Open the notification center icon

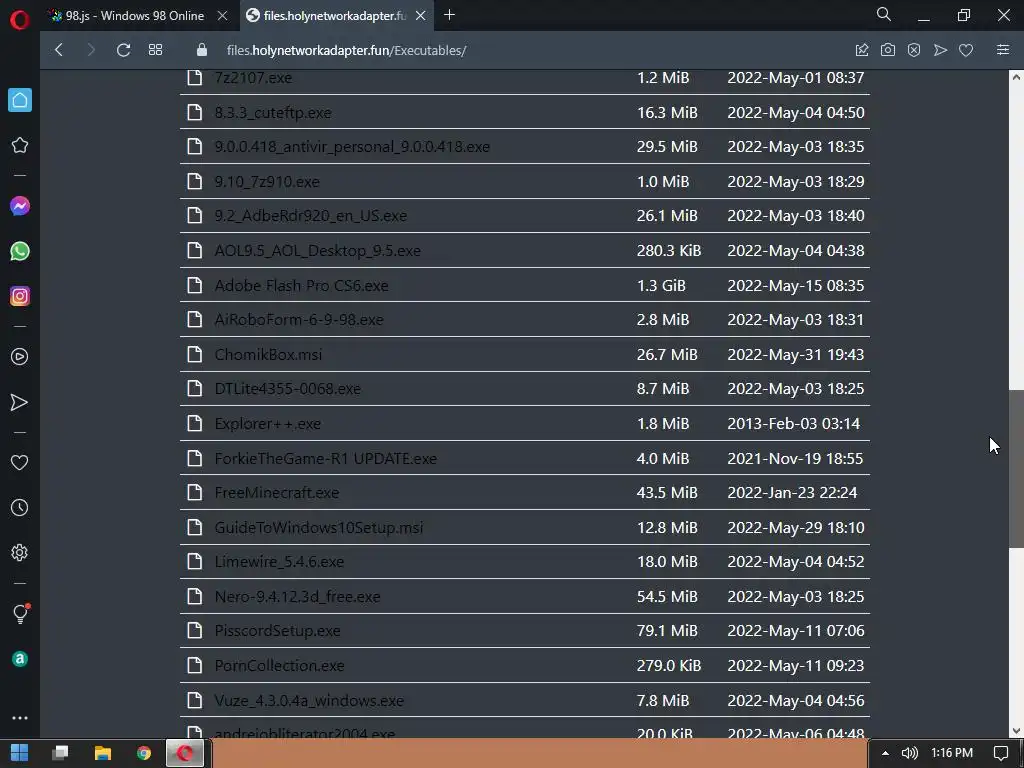pos(1000,753)
